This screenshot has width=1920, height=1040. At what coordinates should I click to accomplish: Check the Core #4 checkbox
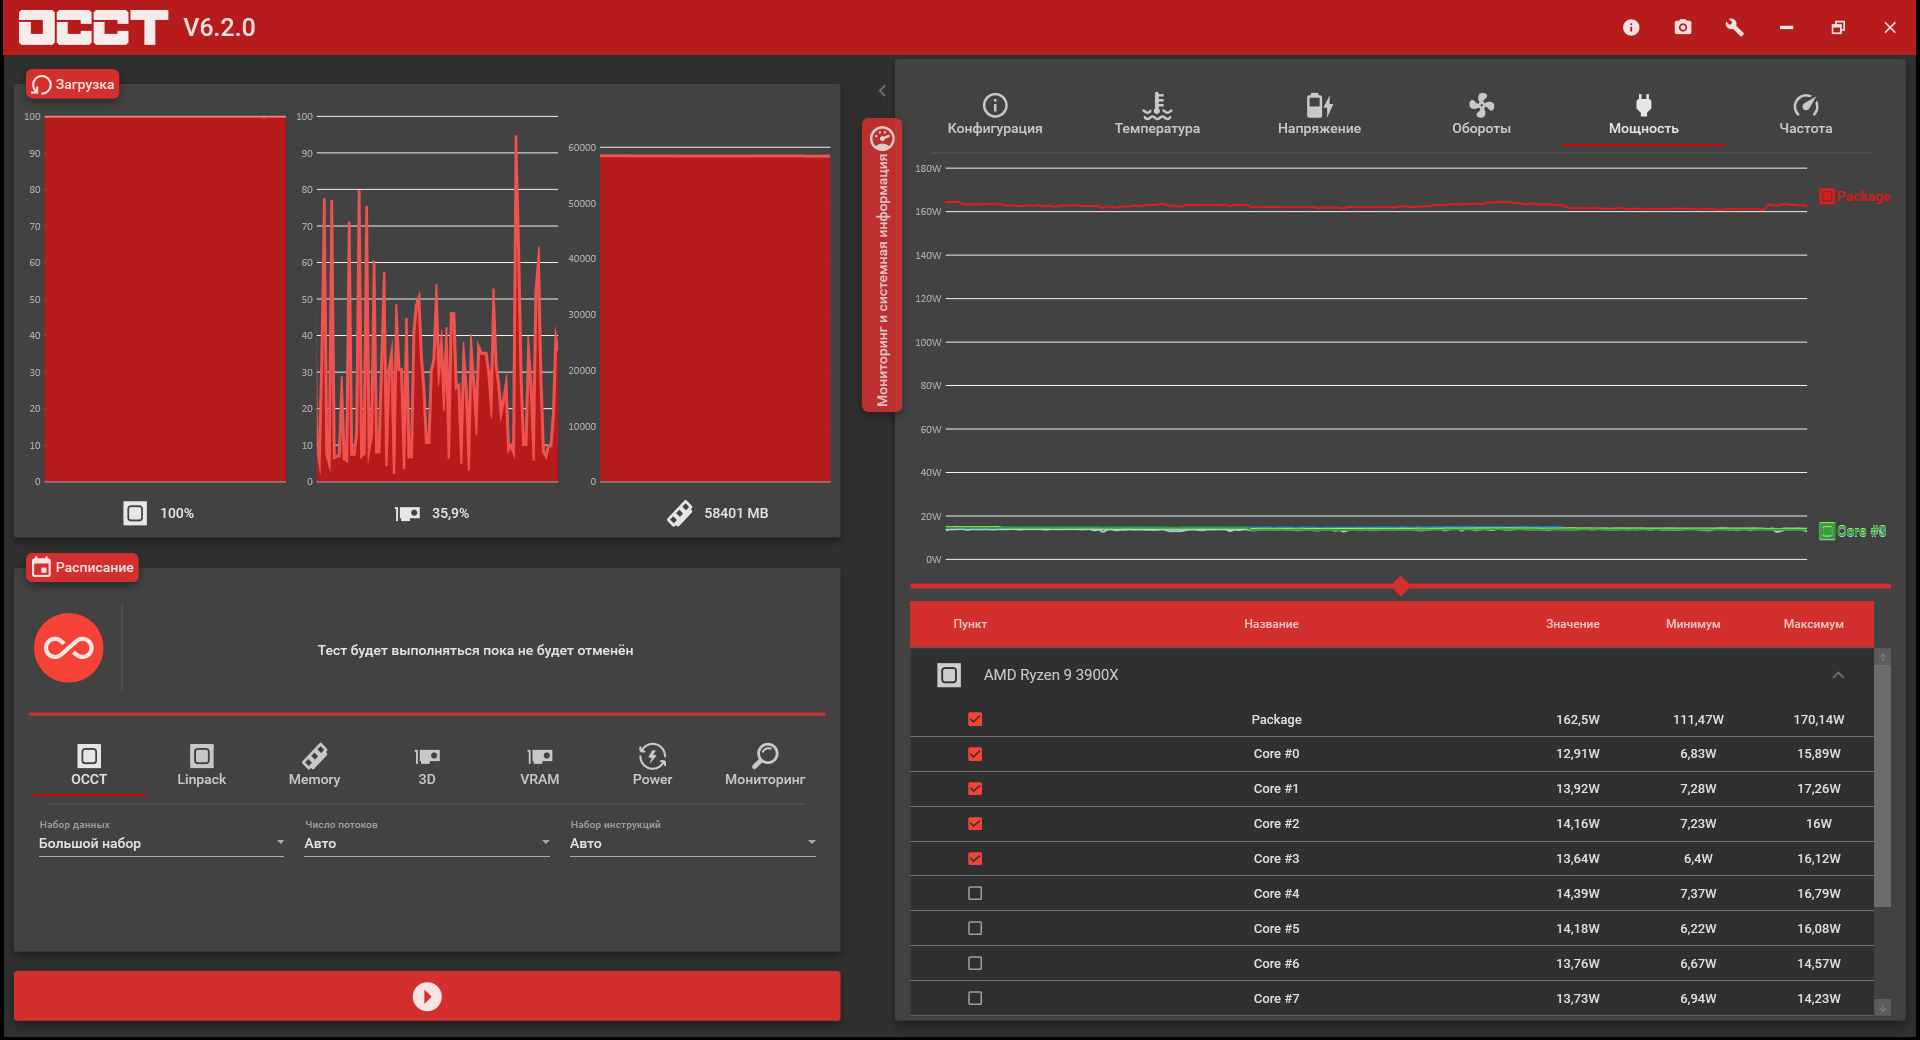click(x=975, y=893)
